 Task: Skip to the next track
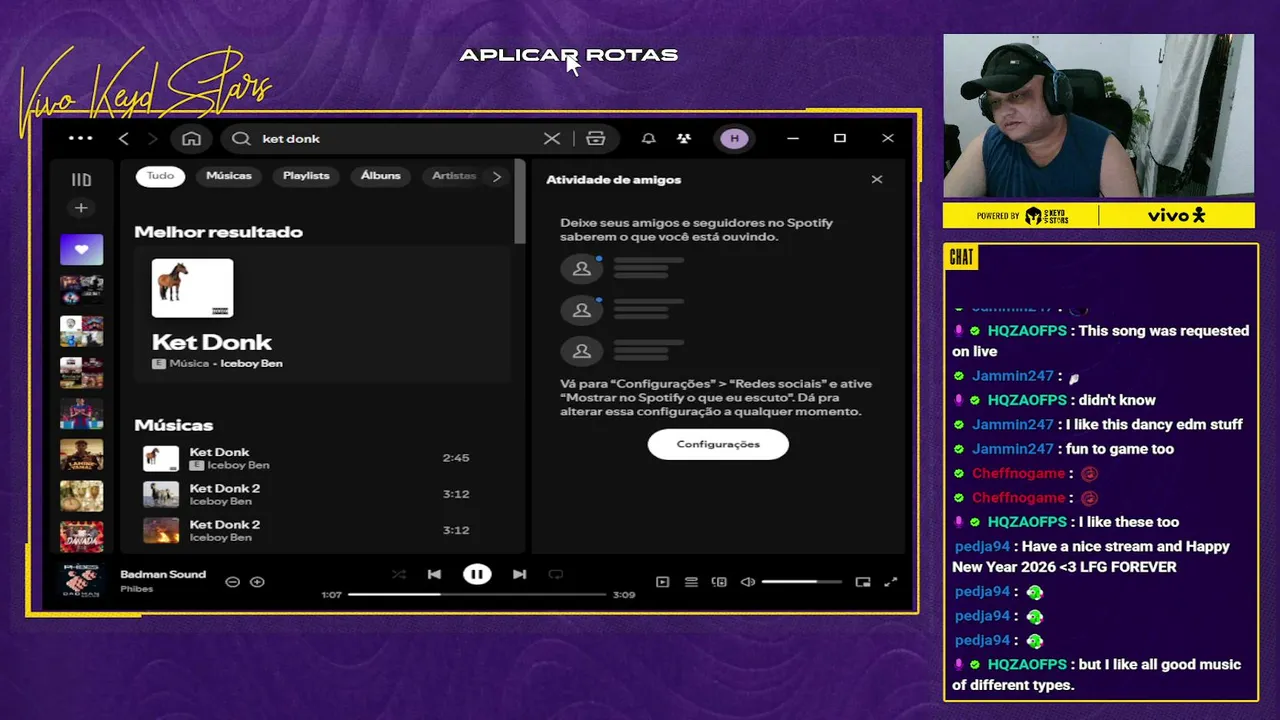(x=519, y=574)
